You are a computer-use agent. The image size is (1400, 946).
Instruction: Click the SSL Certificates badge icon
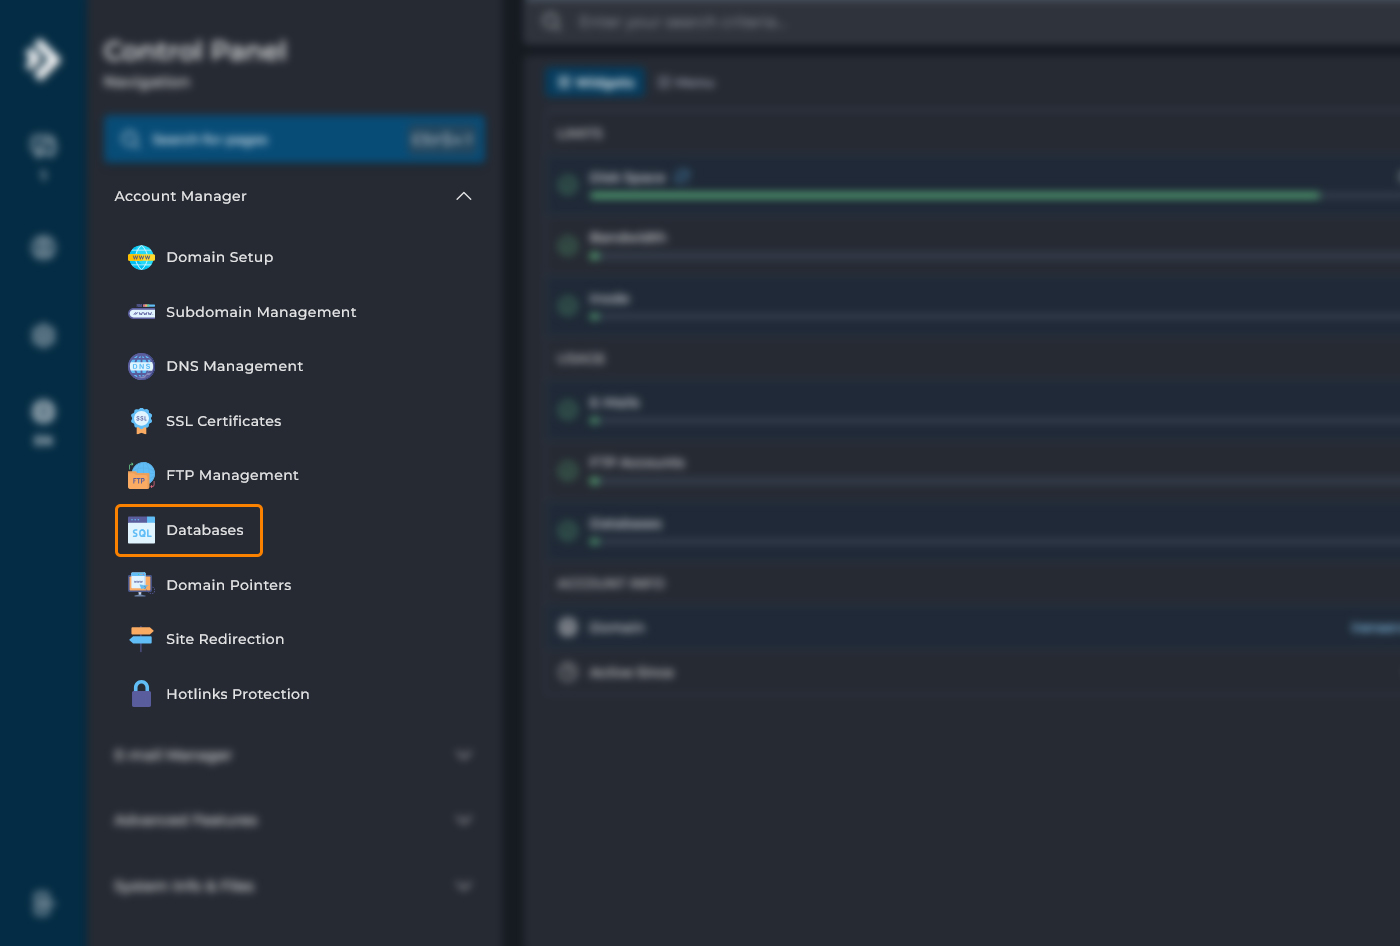click(141, 421)
